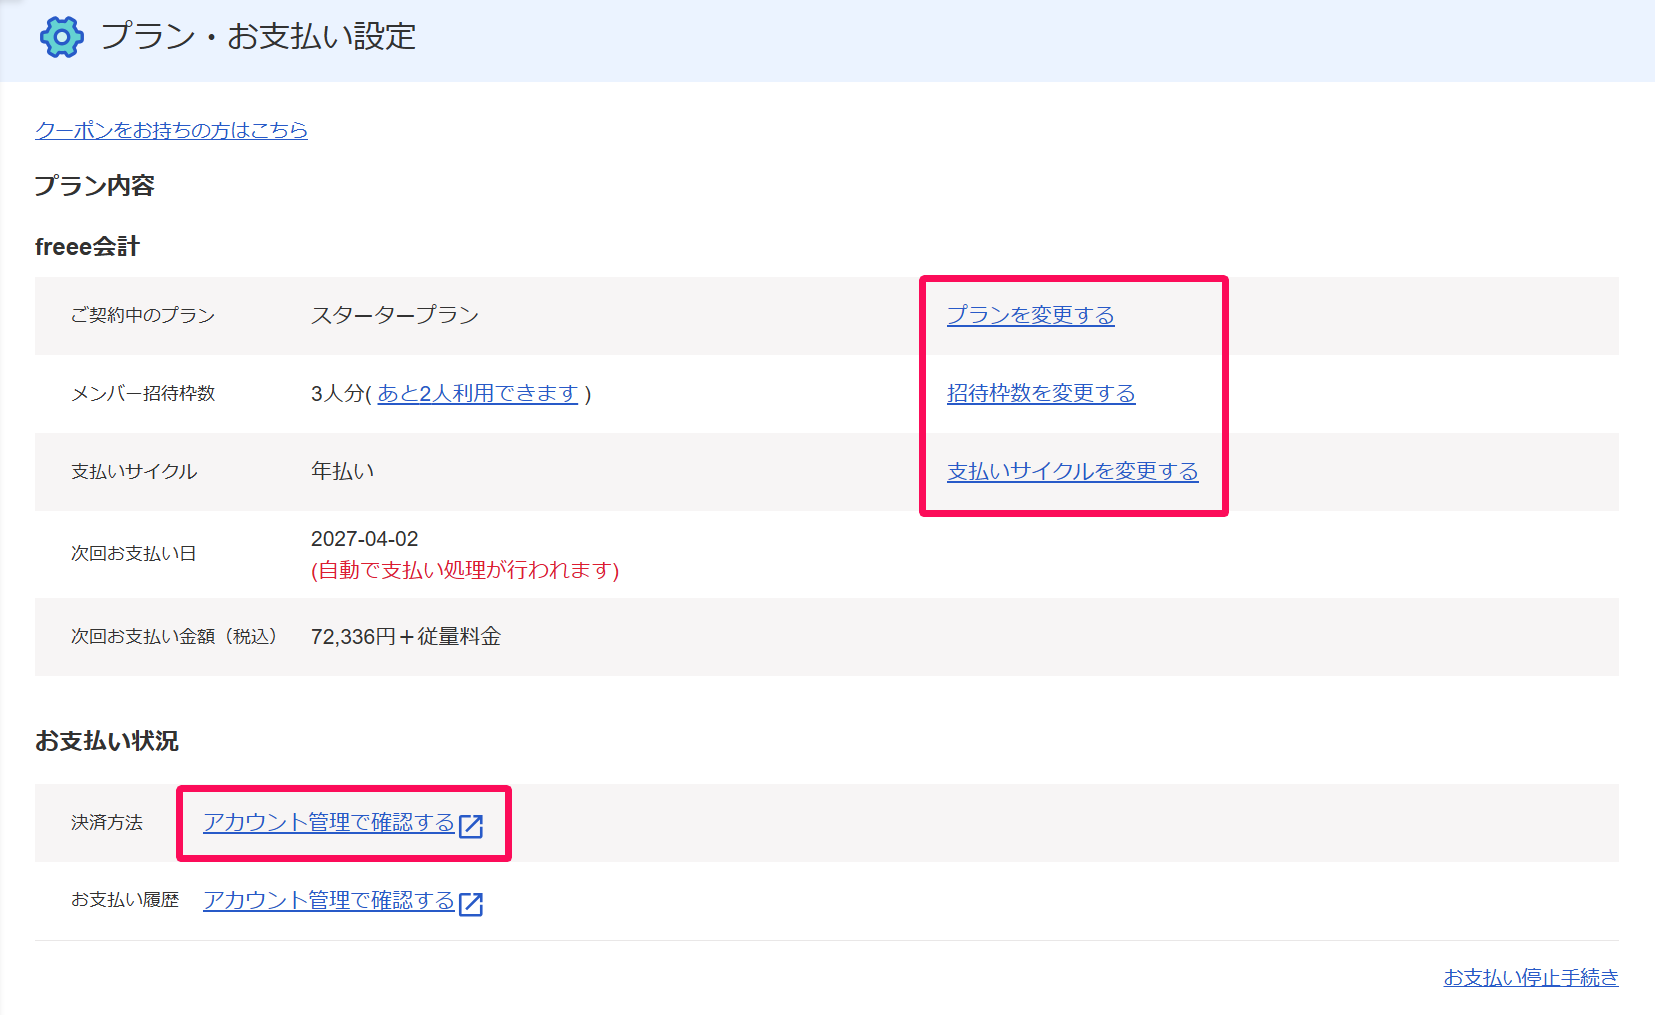
Task: Click プランを変更する link
Action: point(1030,315)
